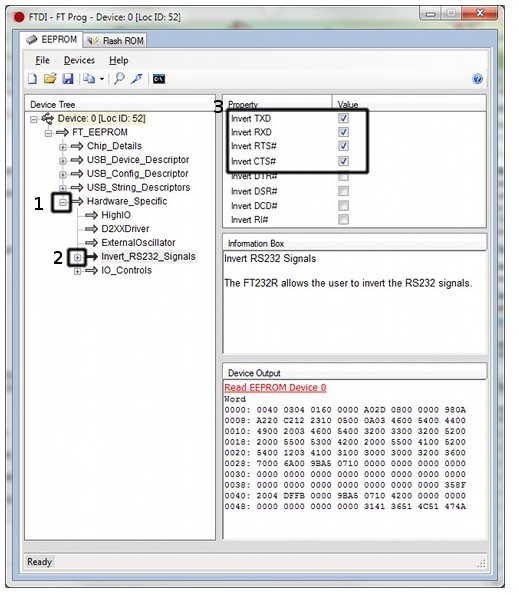Select D2XXDriver tree item

point(125,229)
